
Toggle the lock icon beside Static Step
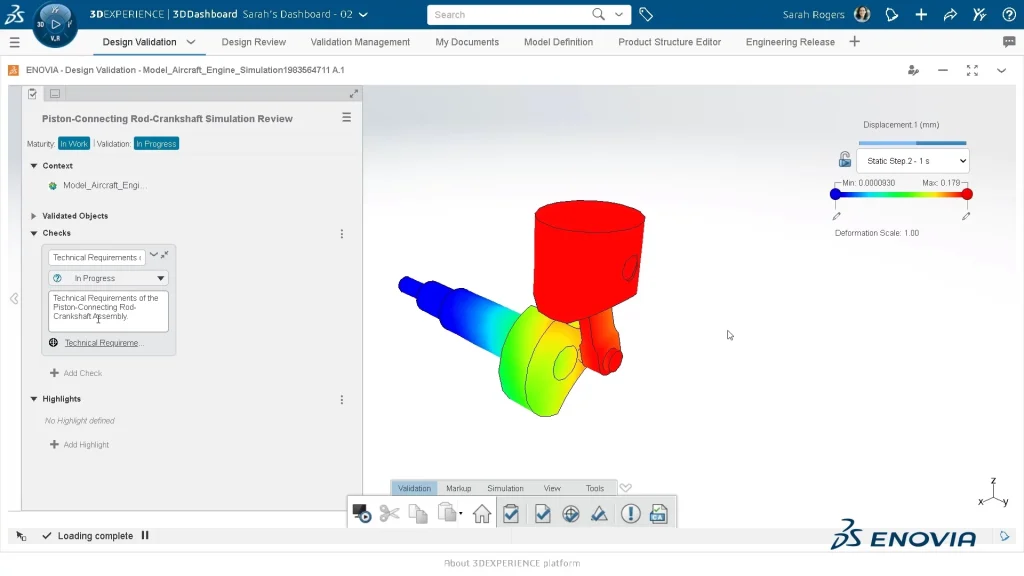tap(845, 161)
